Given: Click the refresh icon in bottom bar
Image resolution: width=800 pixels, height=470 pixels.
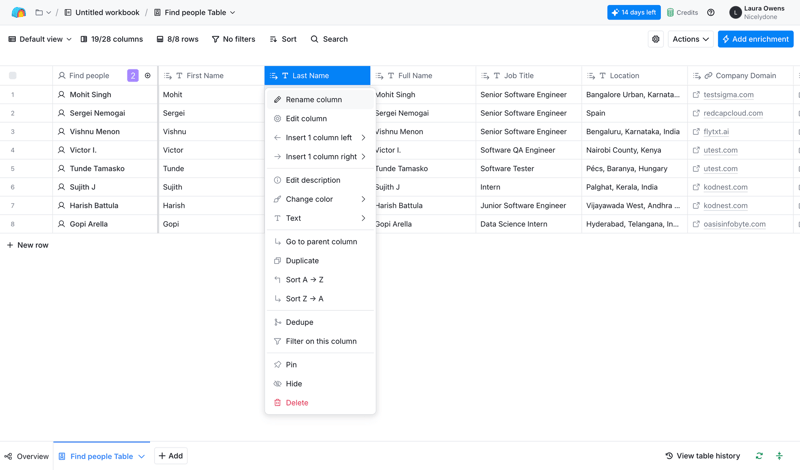Looking at the screenshot, I should coord(759,456).
